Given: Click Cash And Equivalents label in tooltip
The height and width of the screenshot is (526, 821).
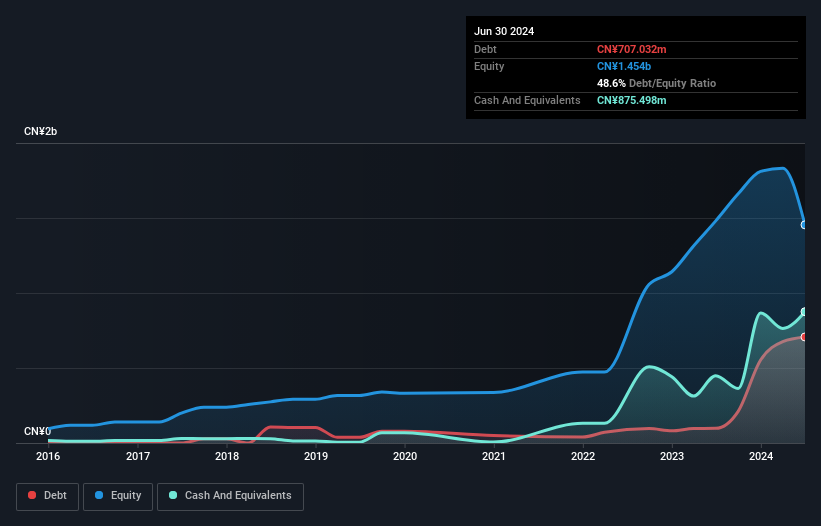Looking at the screenshot, I should (527, 100).
